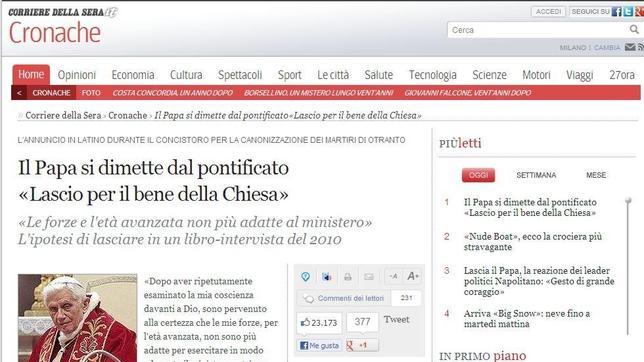Click the Cambia city link
The height and width of the screenshot is (362, 644).
pyautogui.click(x=607, y=48)
